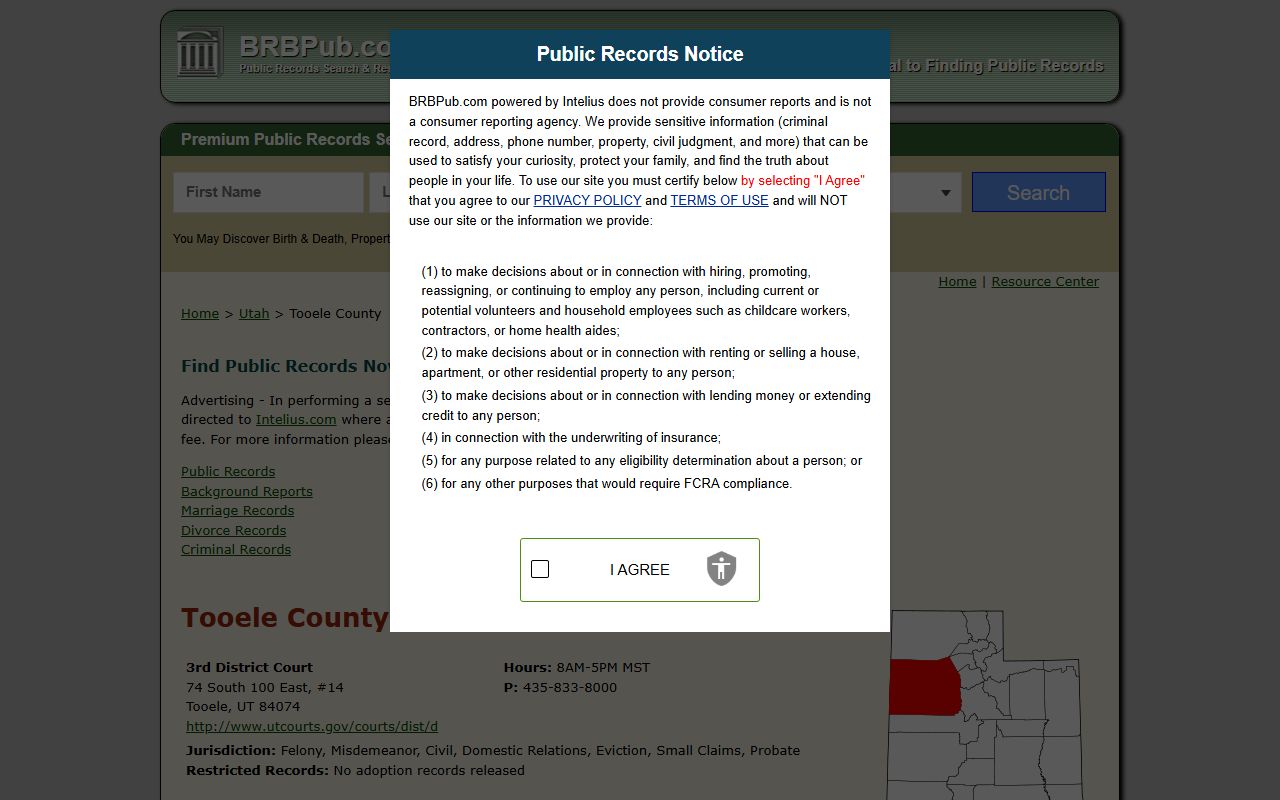Click the blue Search button
This screenshot has height=800, width=1280.
(1038, 192)
